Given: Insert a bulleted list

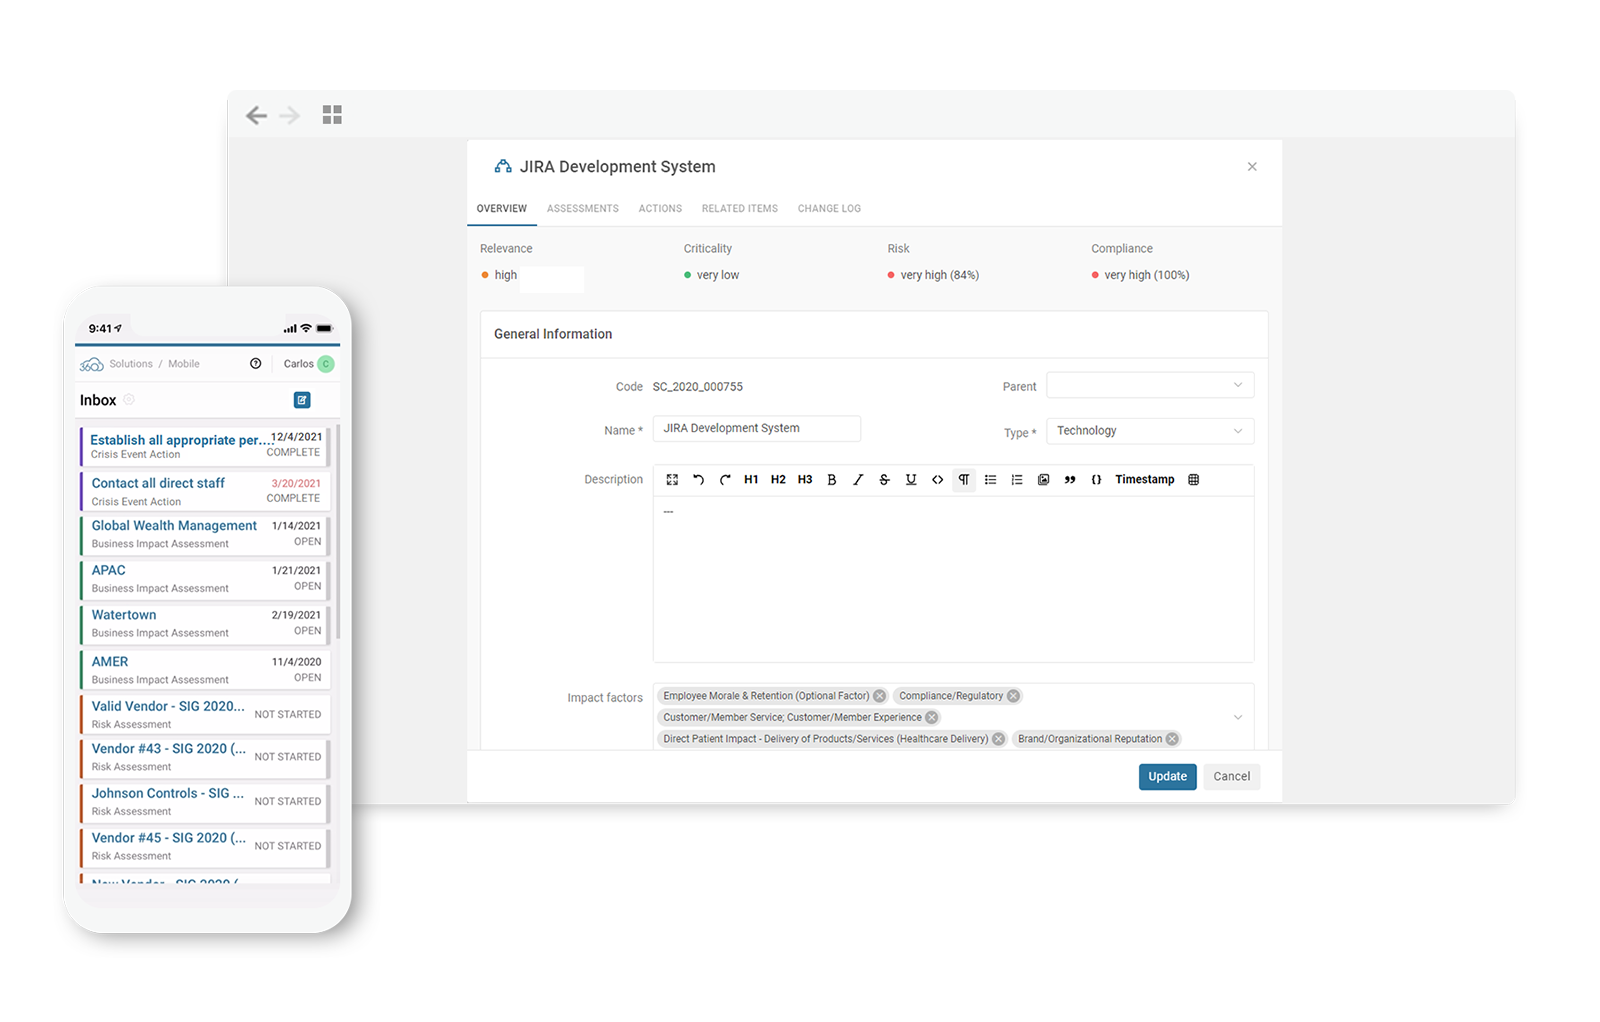Looking at the screenshot, I should 990,480.
